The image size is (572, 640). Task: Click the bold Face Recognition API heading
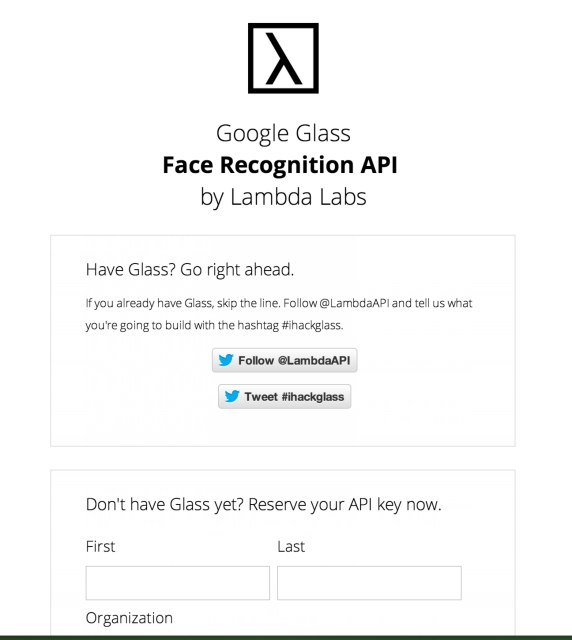(280, 165)
